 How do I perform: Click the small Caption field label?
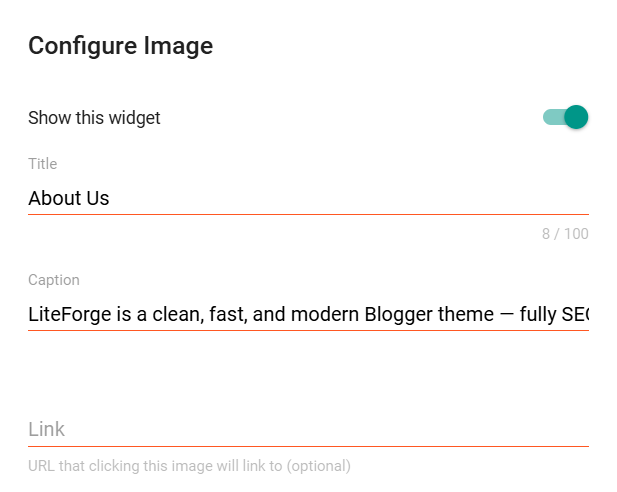click(54, 280)
